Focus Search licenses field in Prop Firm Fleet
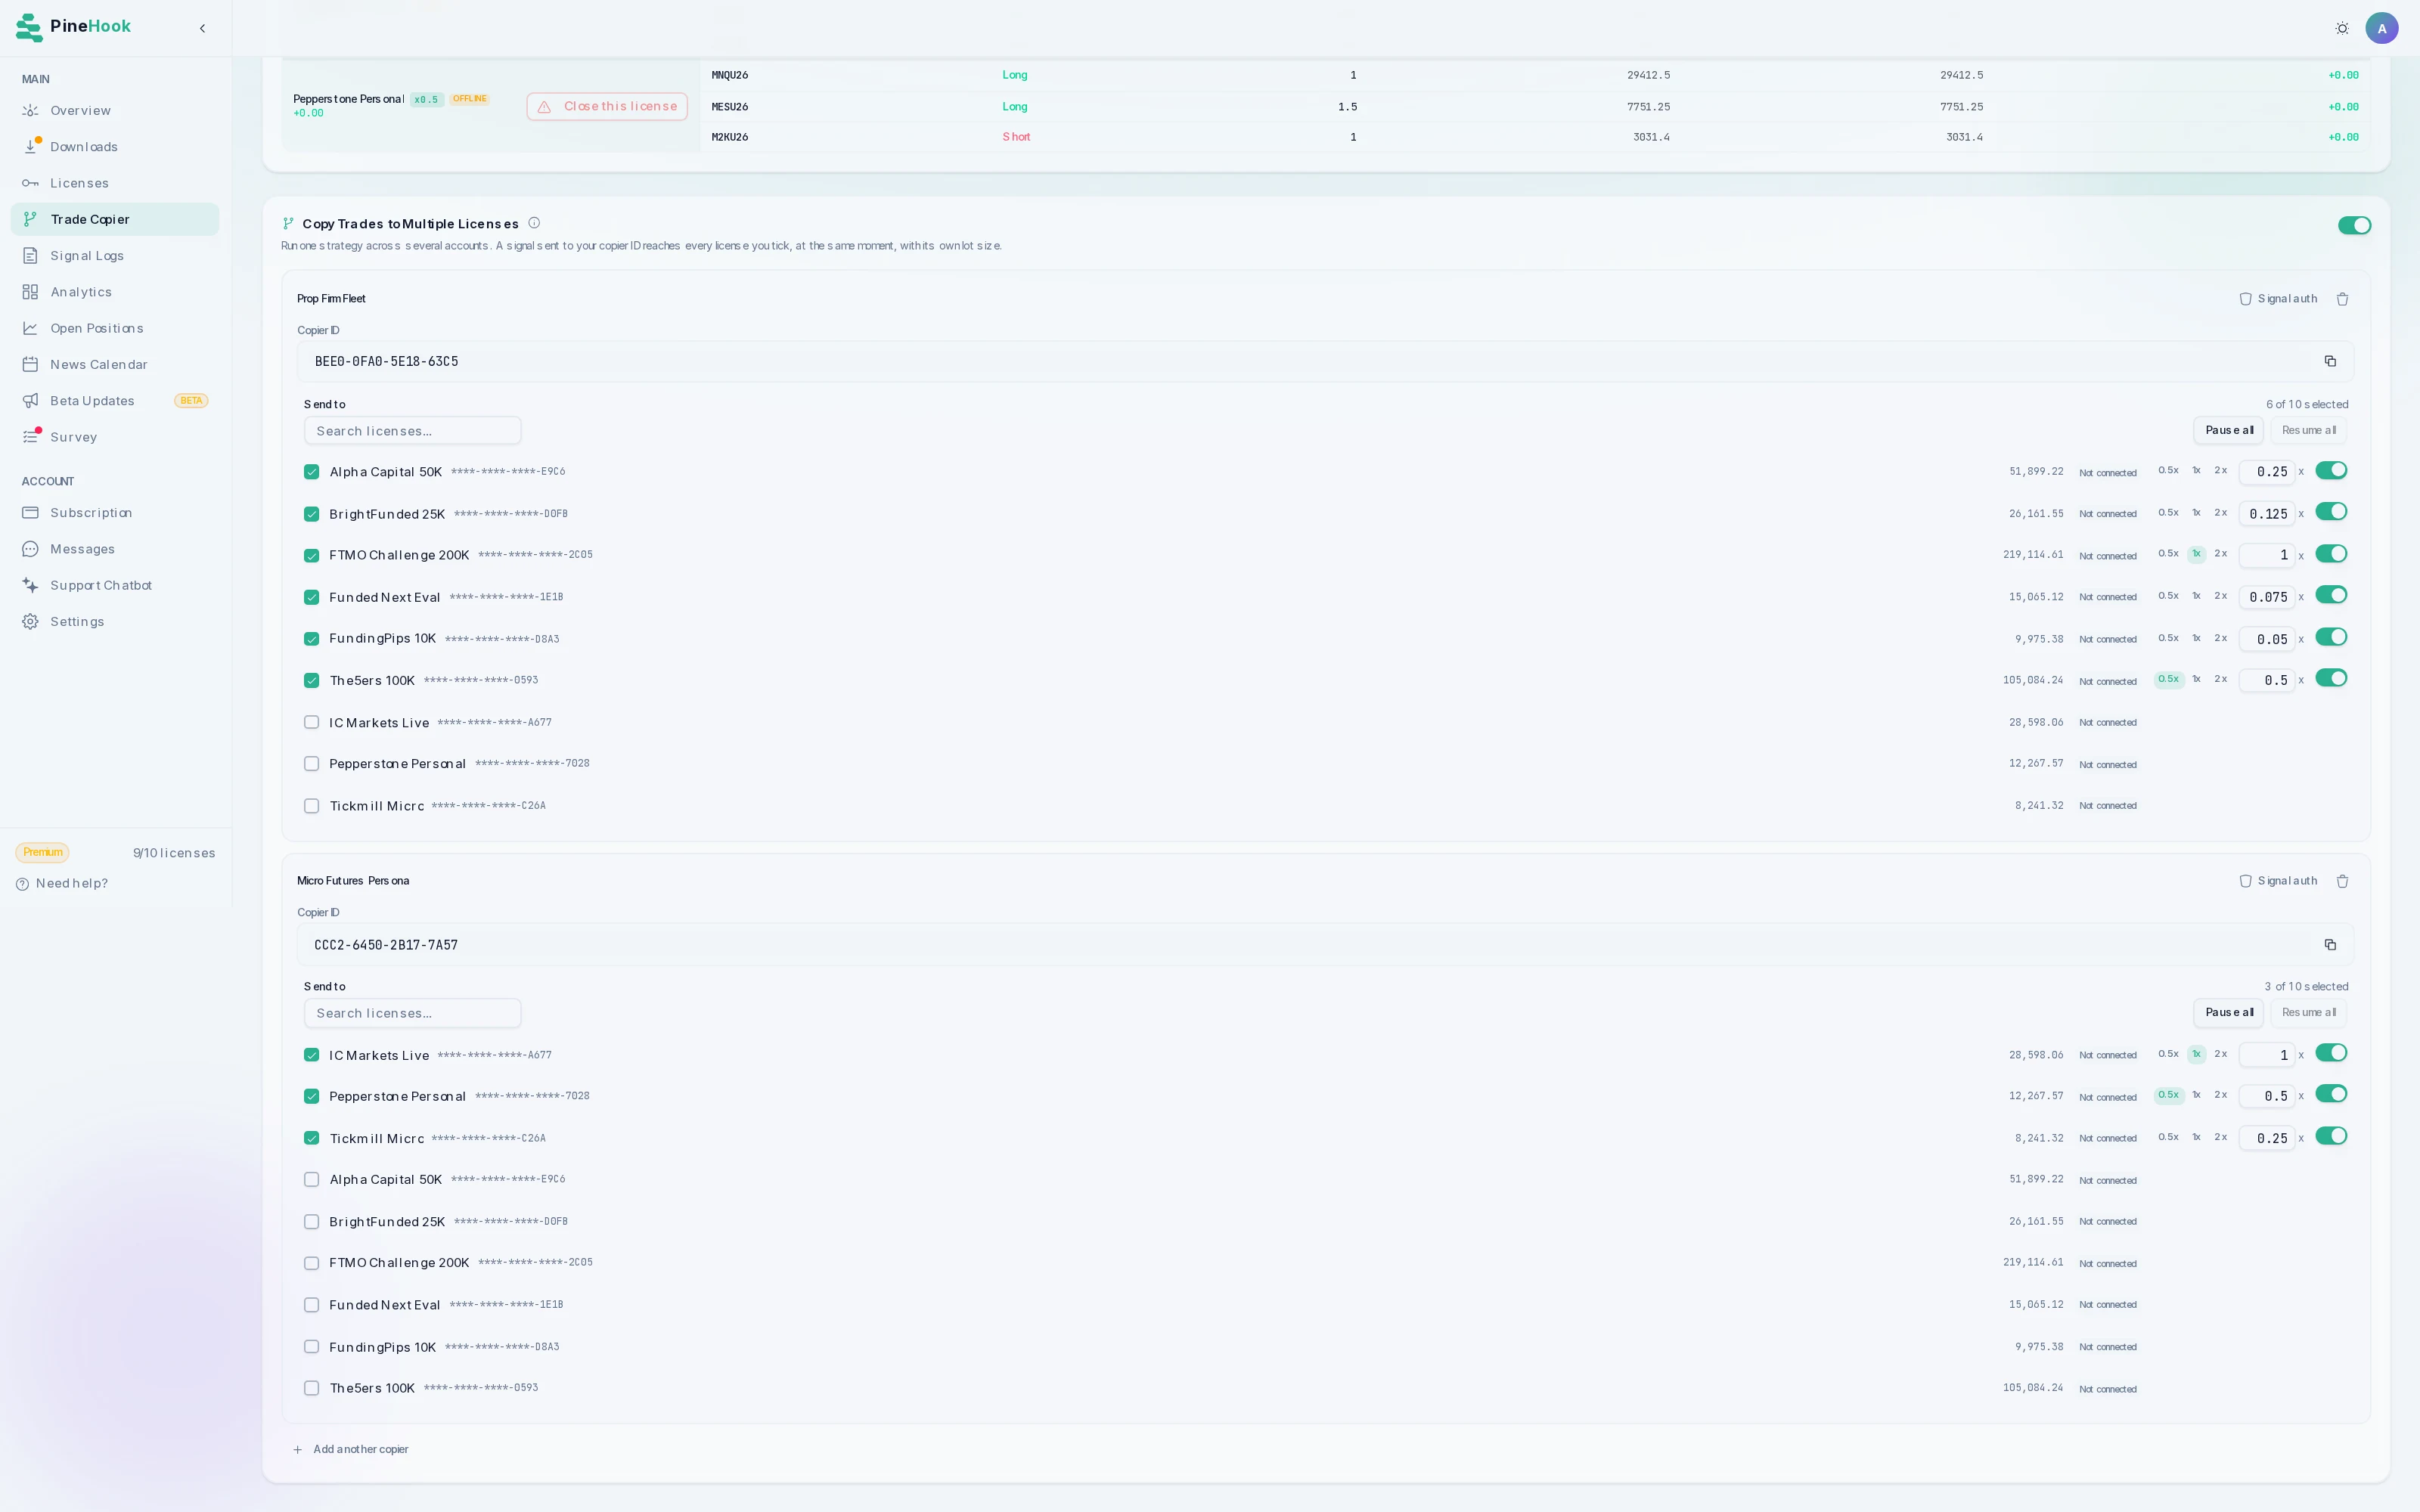Image resolution: width=2420 pixels, height=1512 pixels. 412,431
